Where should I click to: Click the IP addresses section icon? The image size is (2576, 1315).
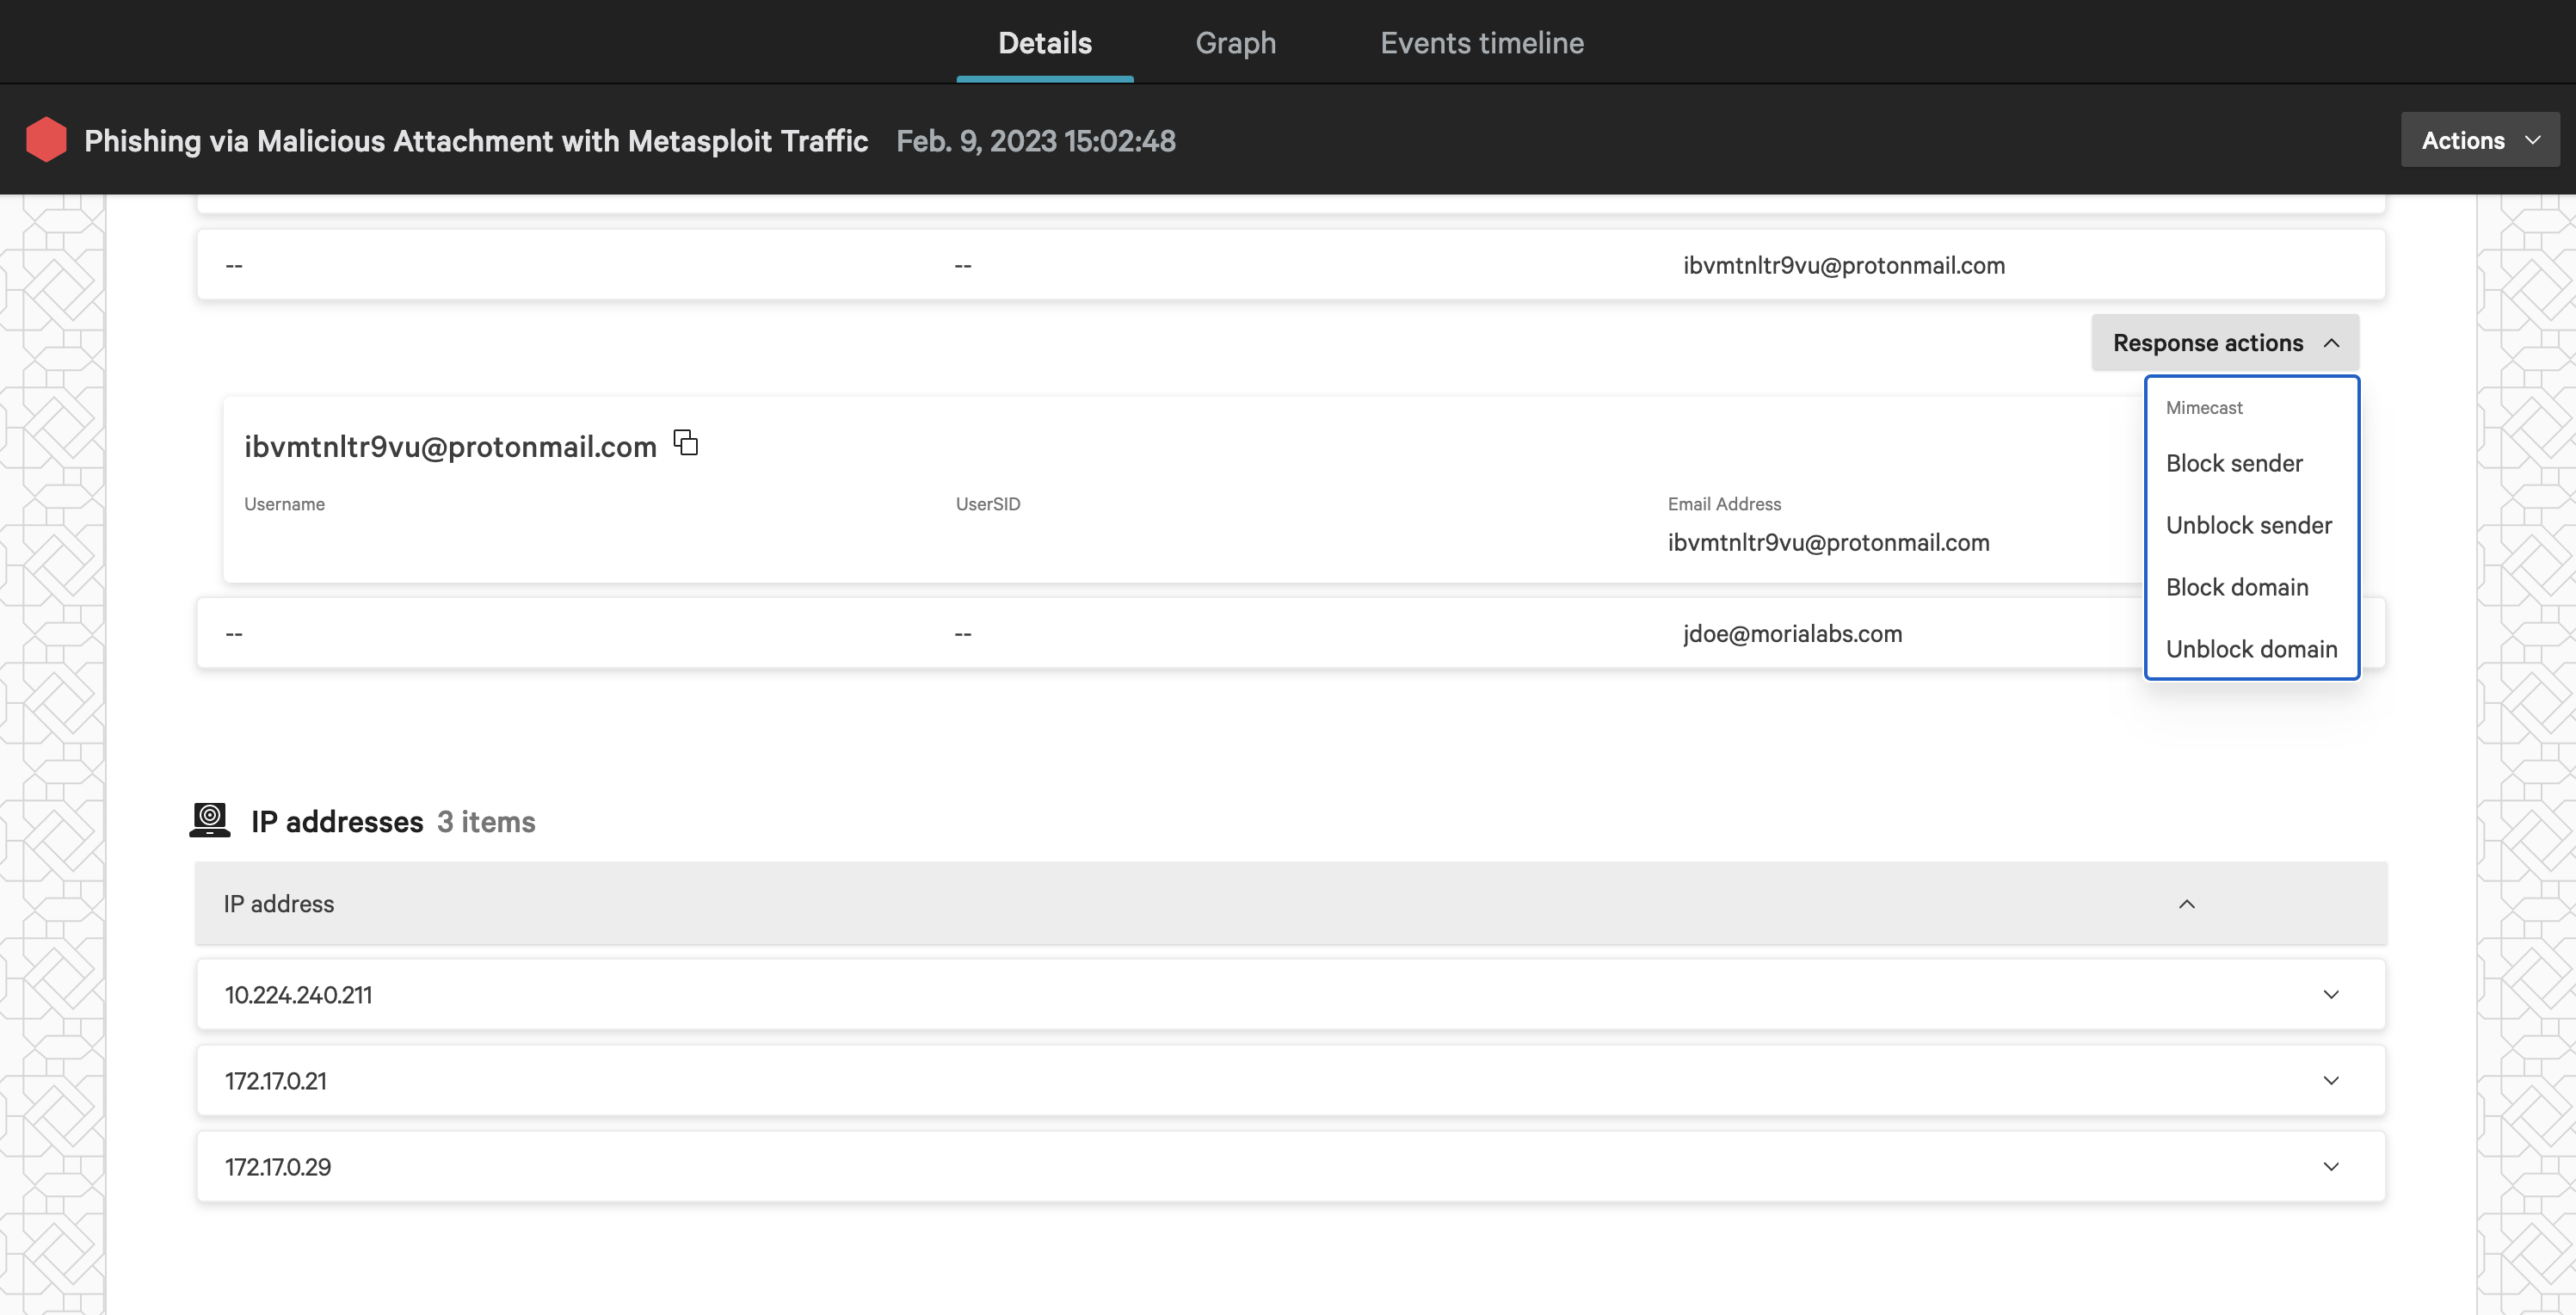pyautogui.click(x=210, y=820)
